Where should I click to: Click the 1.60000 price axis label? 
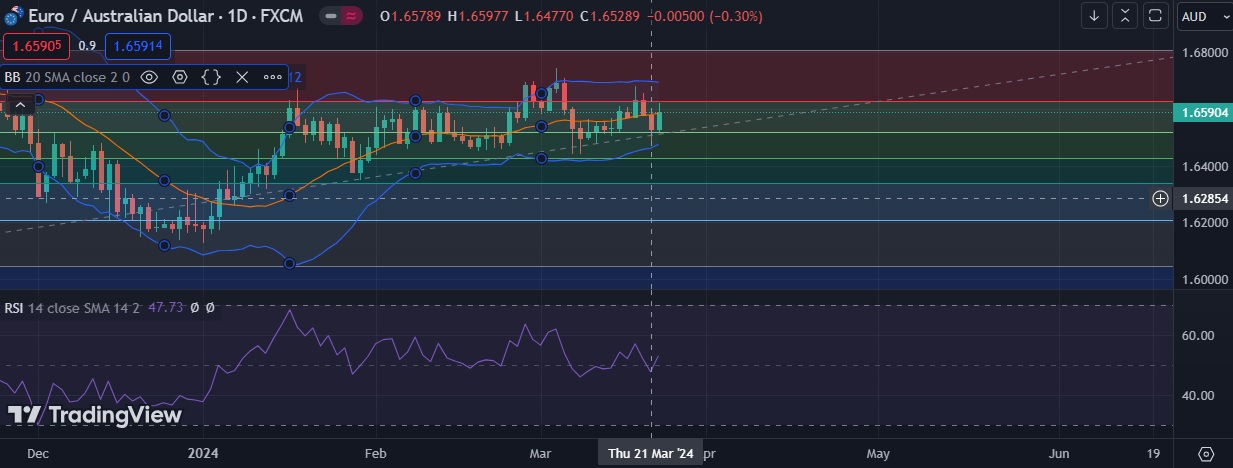tap(1204, 279)
